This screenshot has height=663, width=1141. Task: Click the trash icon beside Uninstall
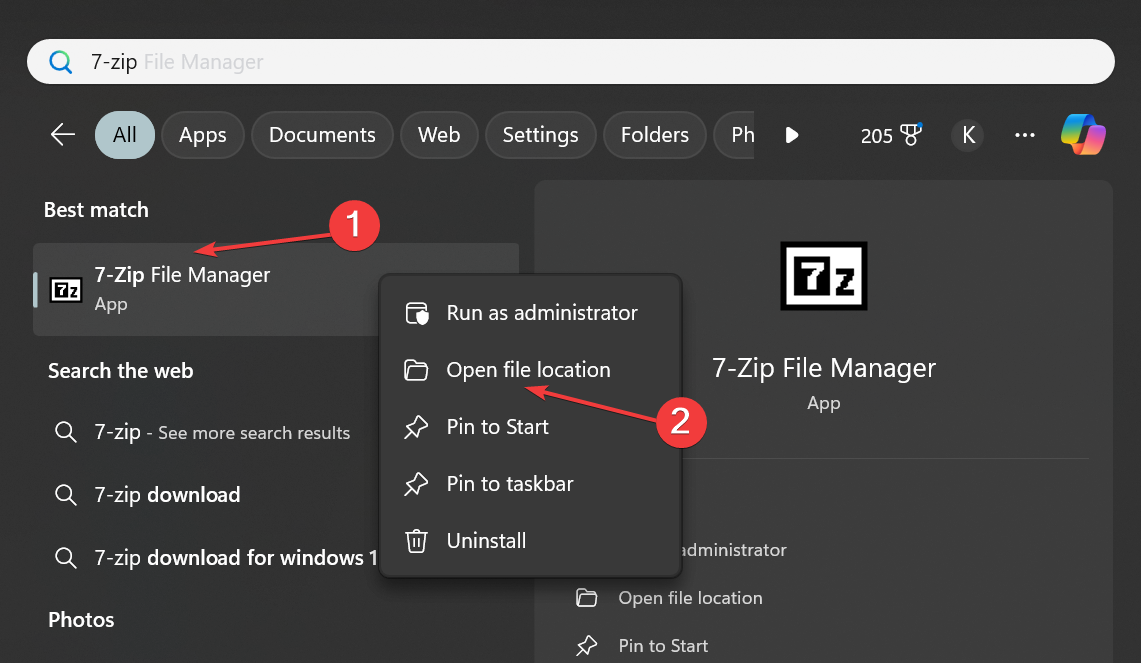[x=416, y=541]
